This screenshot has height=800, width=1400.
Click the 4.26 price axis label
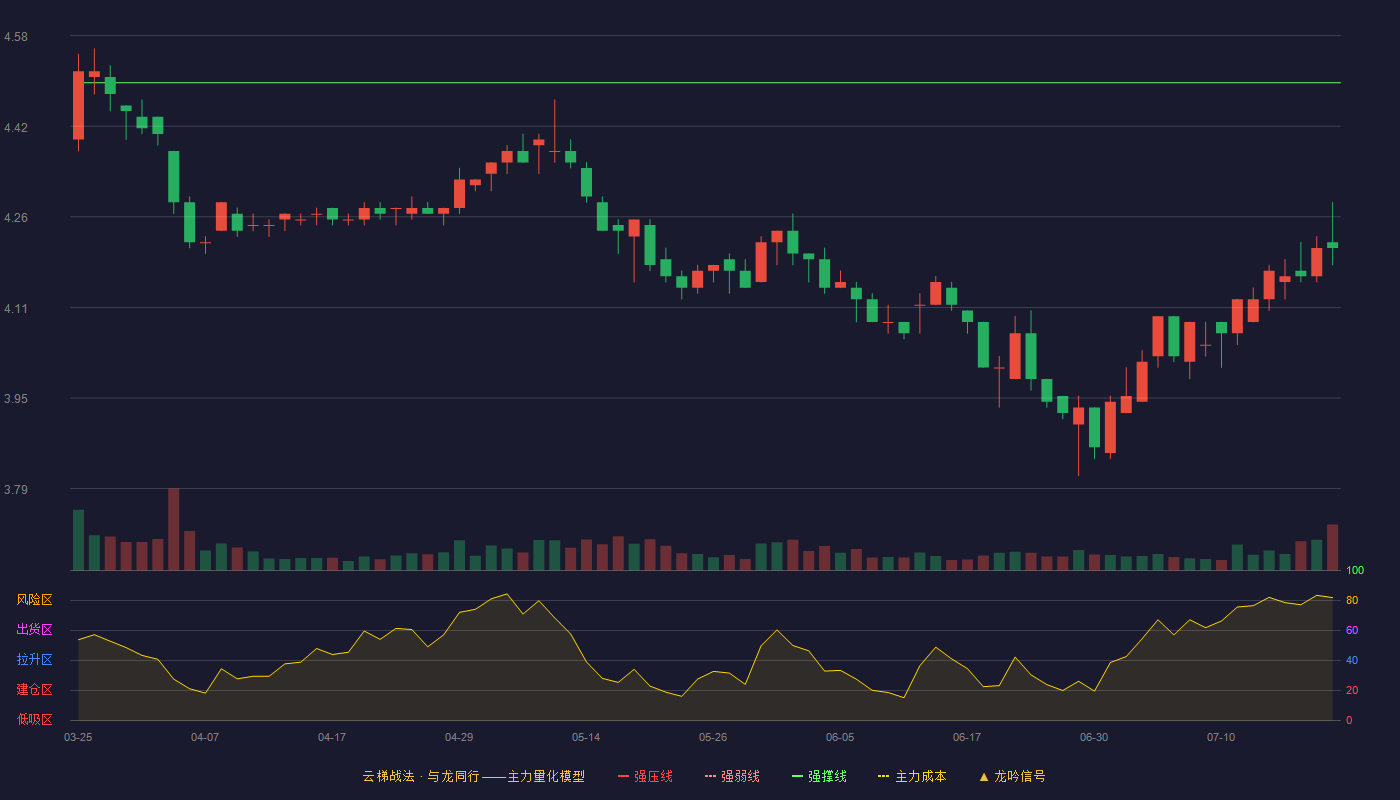tap(16, 218)
